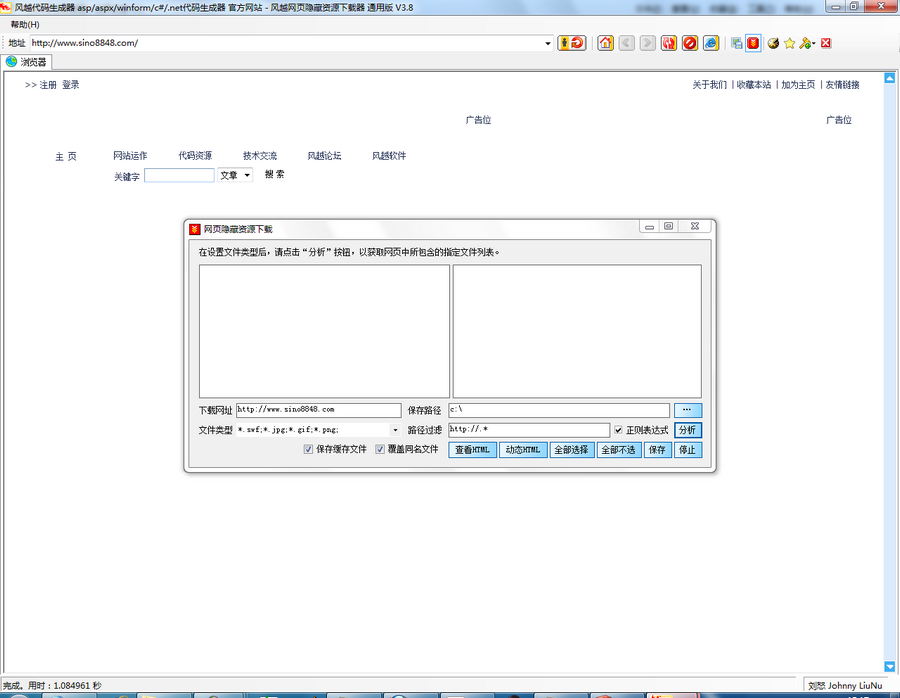
Task: Click the scroll down arrow on page scrollbar
Action: (889, 666)
